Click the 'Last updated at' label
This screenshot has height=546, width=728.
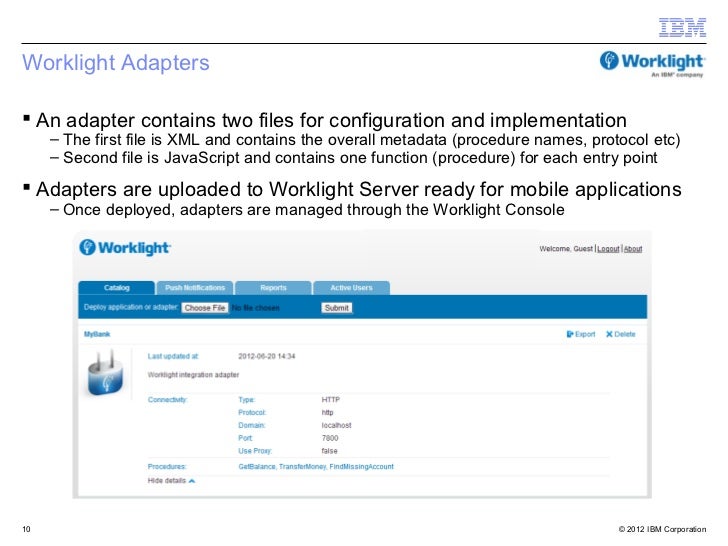point(173,357)
